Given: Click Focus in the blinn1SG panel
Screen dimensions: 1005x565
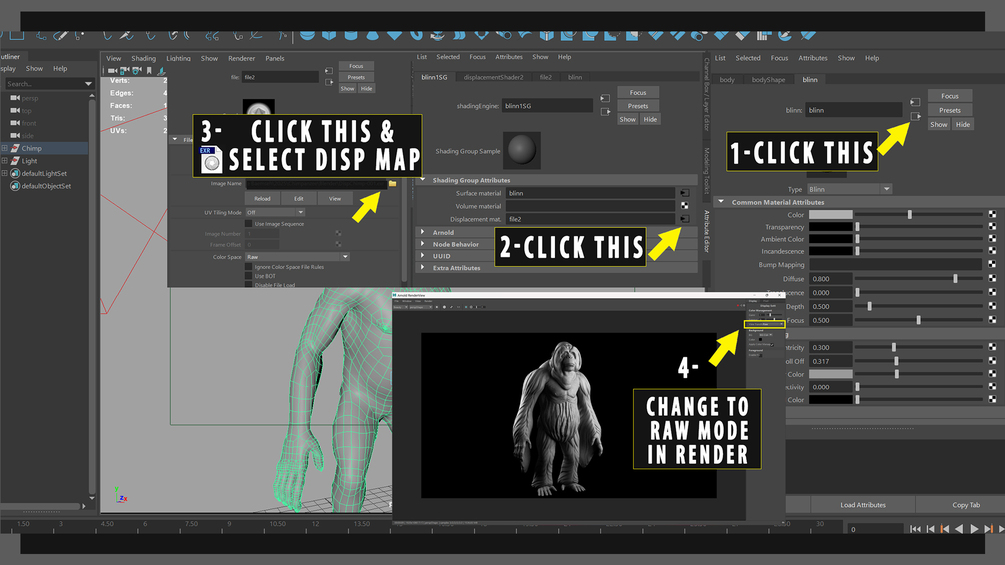Looking at the screenshot, I should pyautogui.click(x=638, y=92).
